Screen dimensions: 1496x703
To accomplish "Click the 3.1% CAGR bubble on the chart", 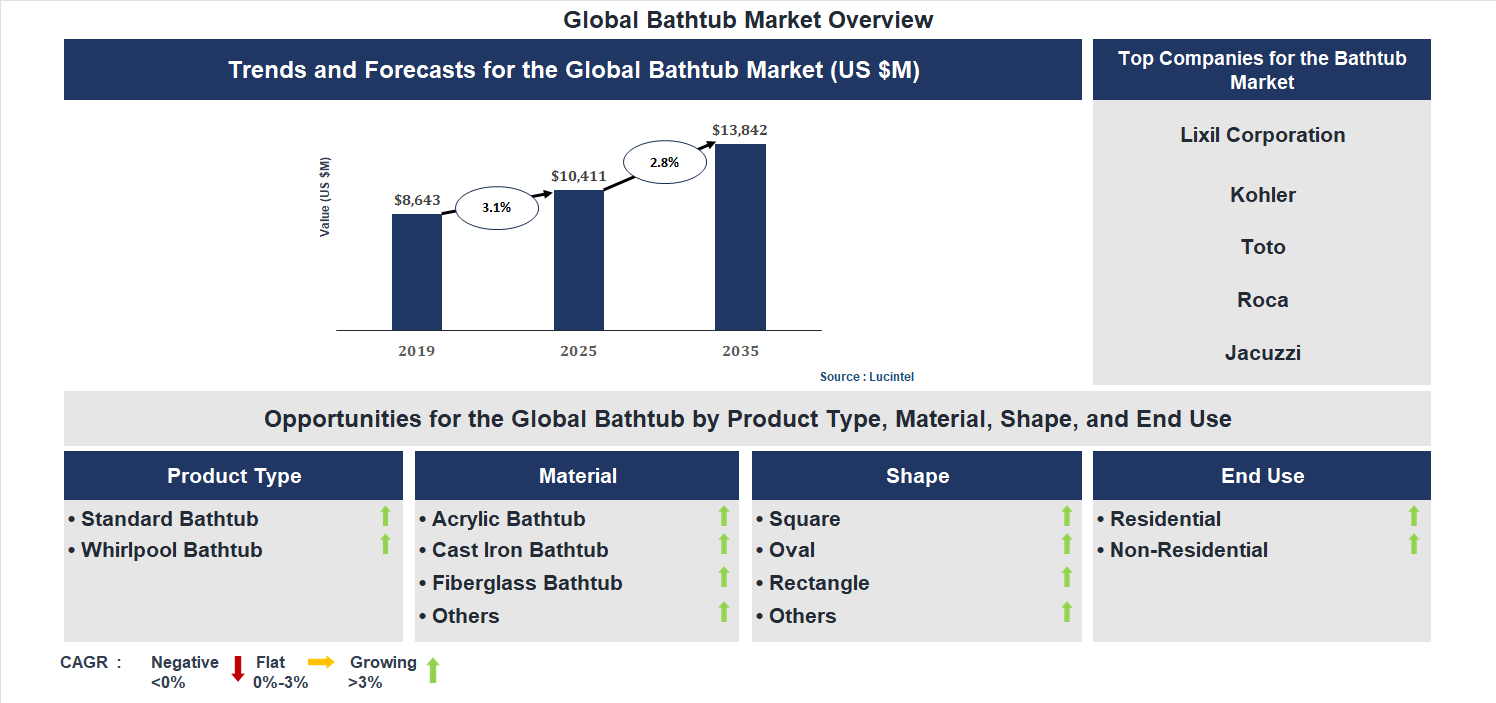I will click(x=497, y=207).
